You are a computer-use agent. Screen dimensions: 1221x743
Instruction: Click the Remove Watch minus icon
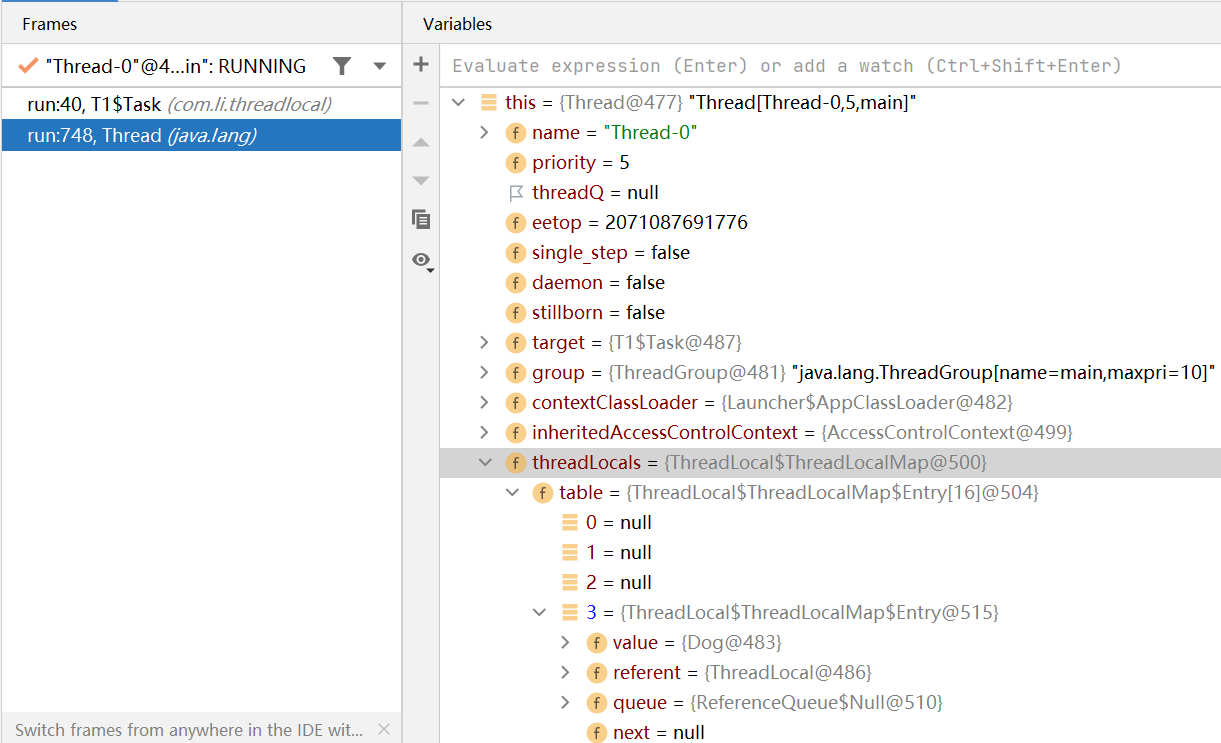[x=421, y=103]
